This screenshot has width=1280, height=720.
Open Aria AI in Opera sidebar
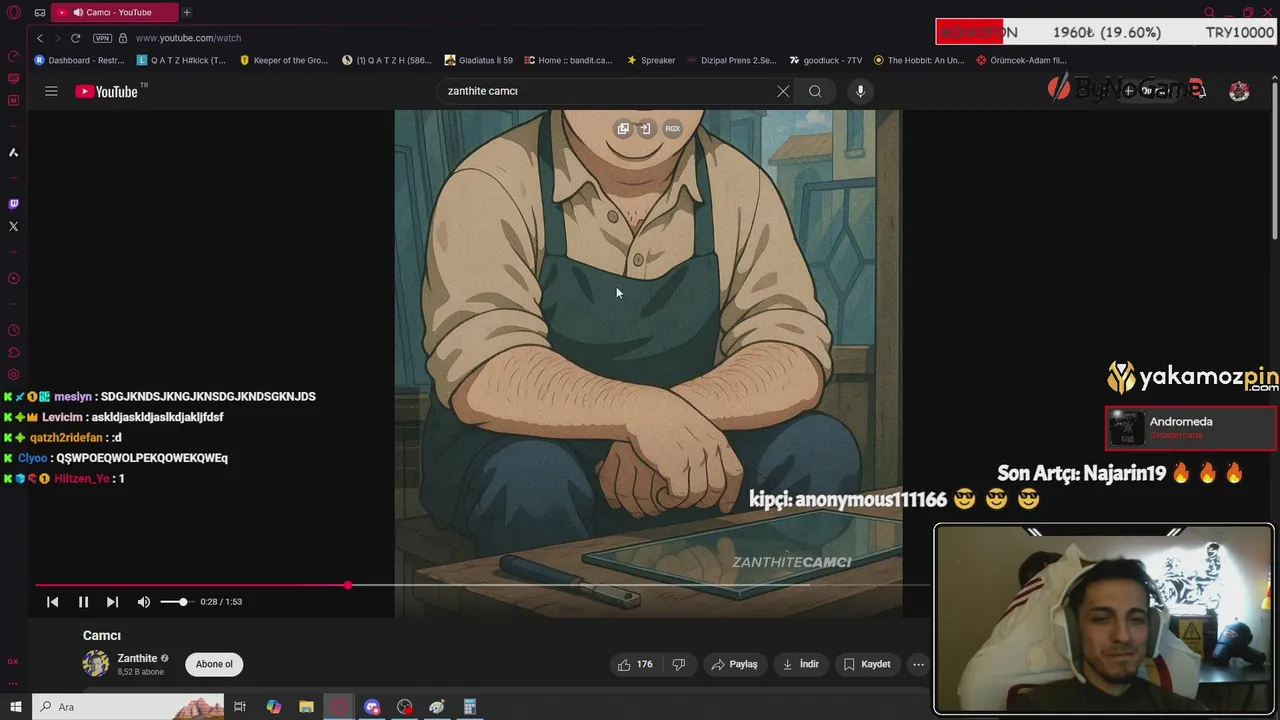(13, 153)
